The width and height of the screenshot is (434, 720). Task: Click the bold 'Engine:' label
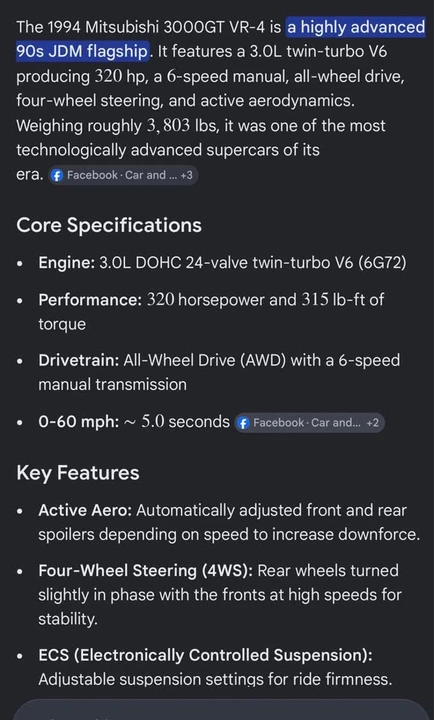pyautogui.click(x=67, y=263)
